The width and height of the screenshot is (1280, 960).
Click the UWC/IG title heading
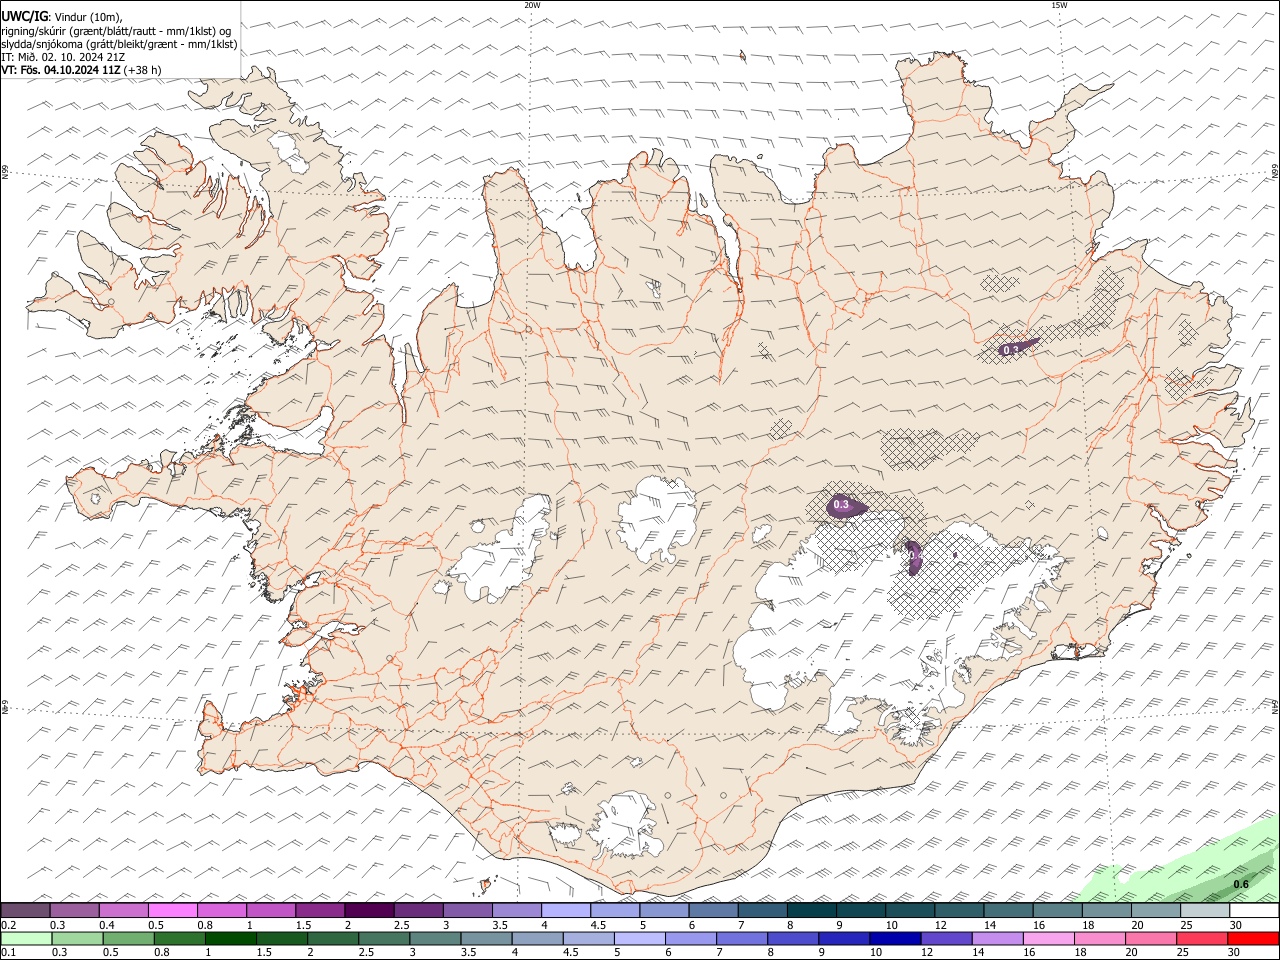[x=23, y=17]
